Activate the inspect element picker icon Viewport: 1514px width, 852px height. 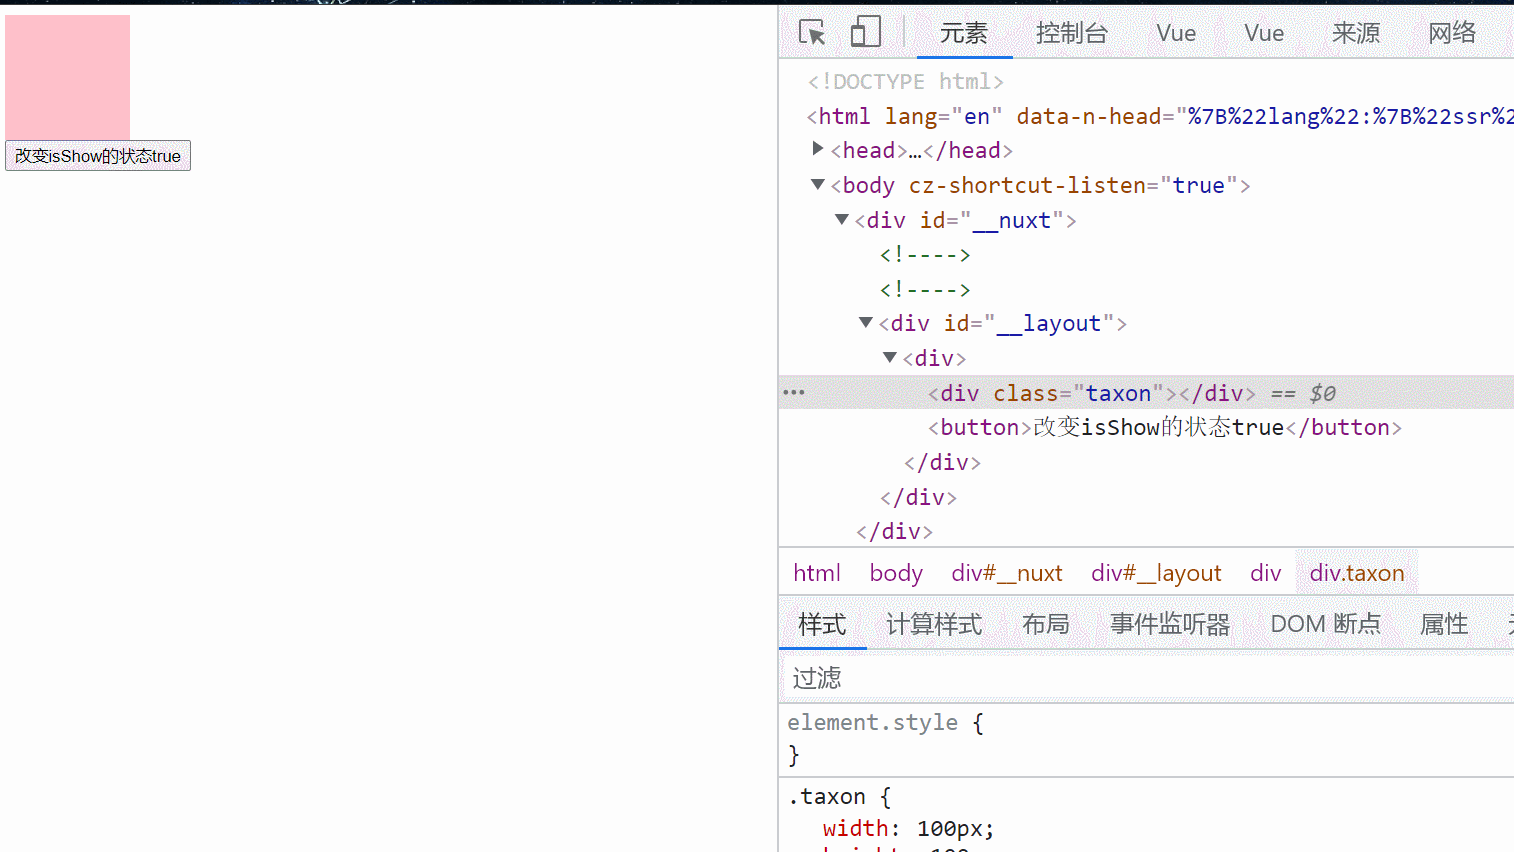pyautogui.click(x=812, y=32)
